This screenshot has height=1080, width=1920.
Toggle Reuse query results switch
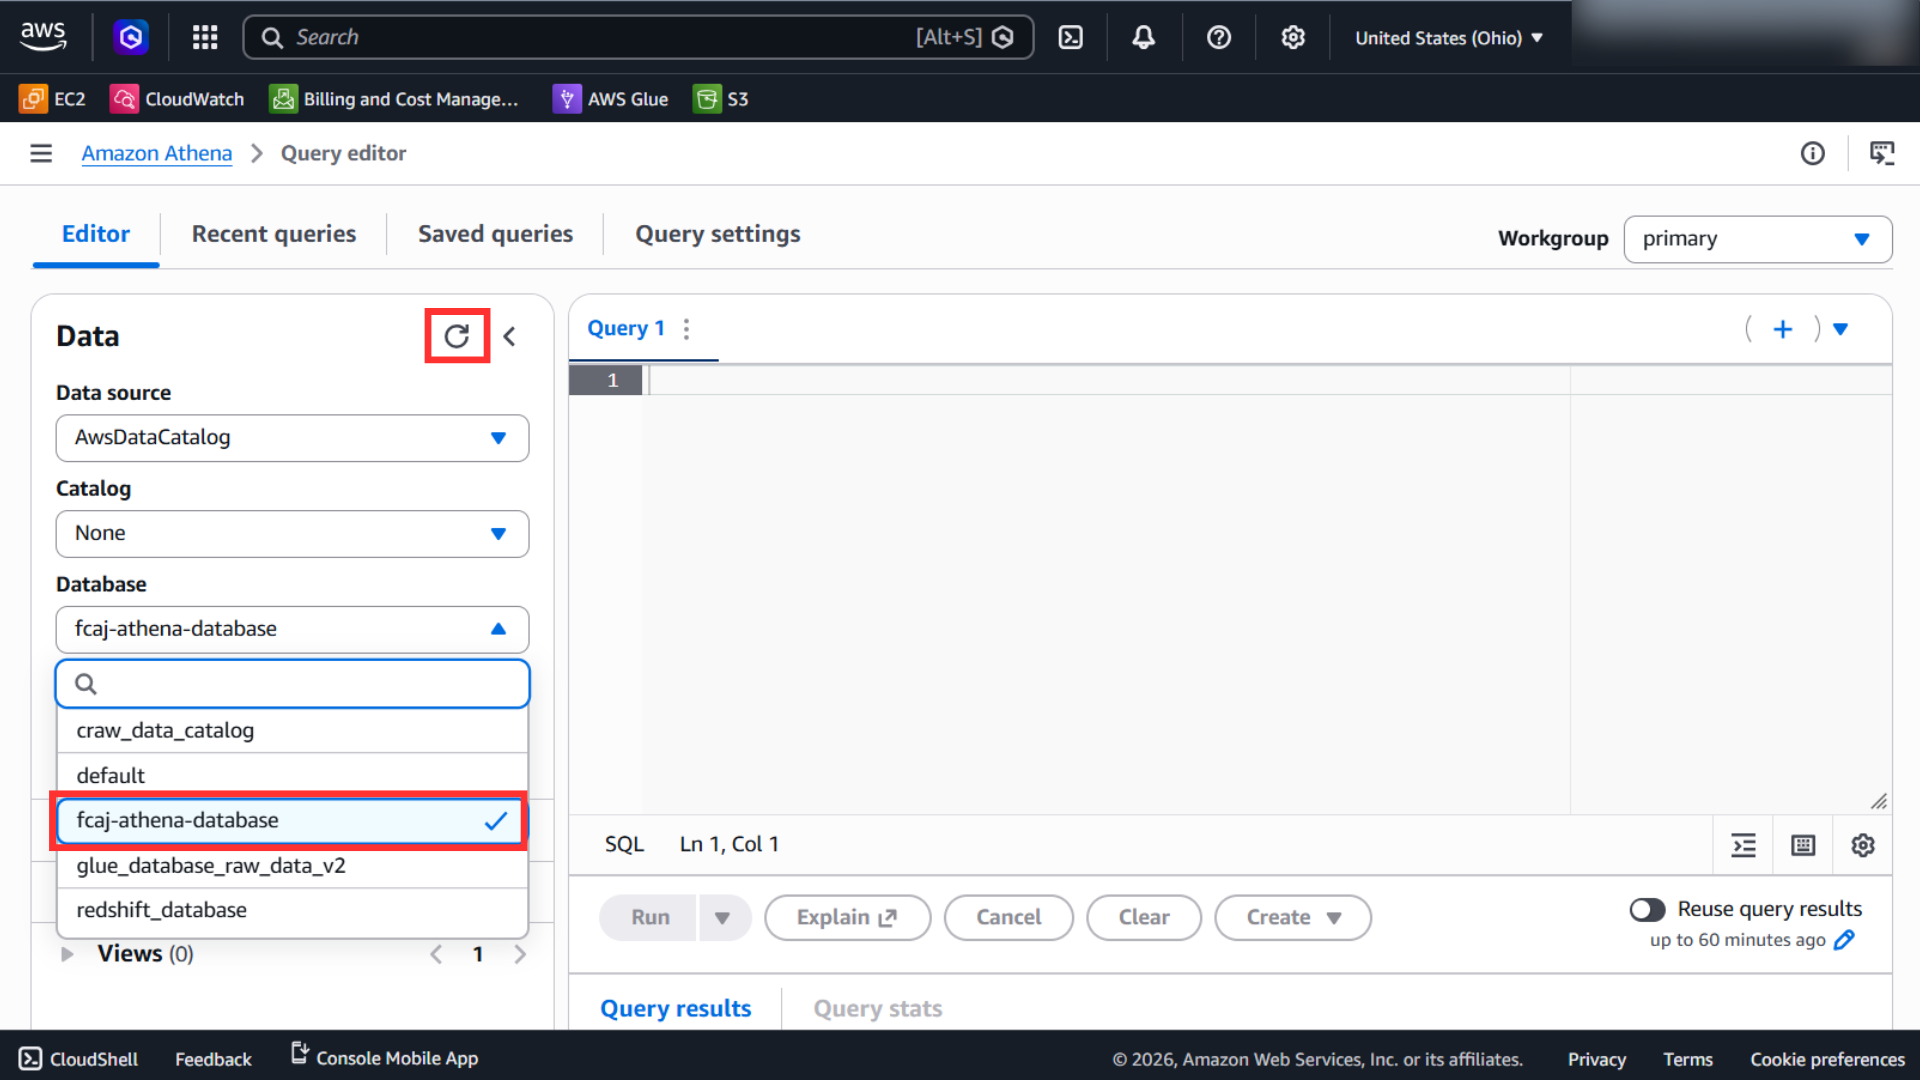pyautogui.click(x=1647, y=909)
